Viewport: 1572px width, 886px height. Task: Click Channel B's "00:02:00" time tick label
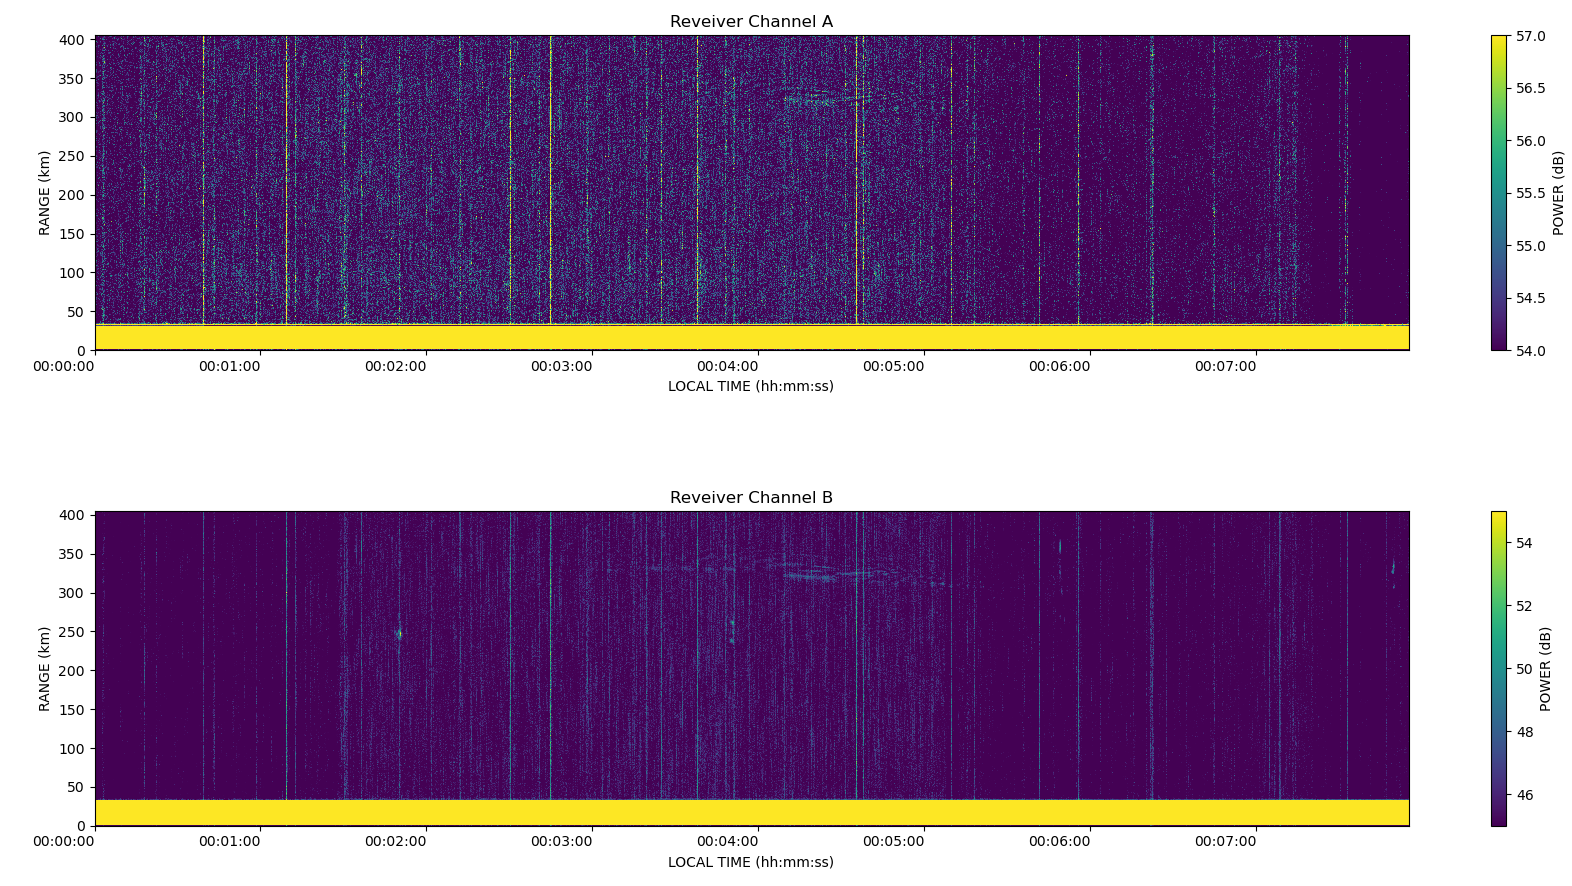395,842
